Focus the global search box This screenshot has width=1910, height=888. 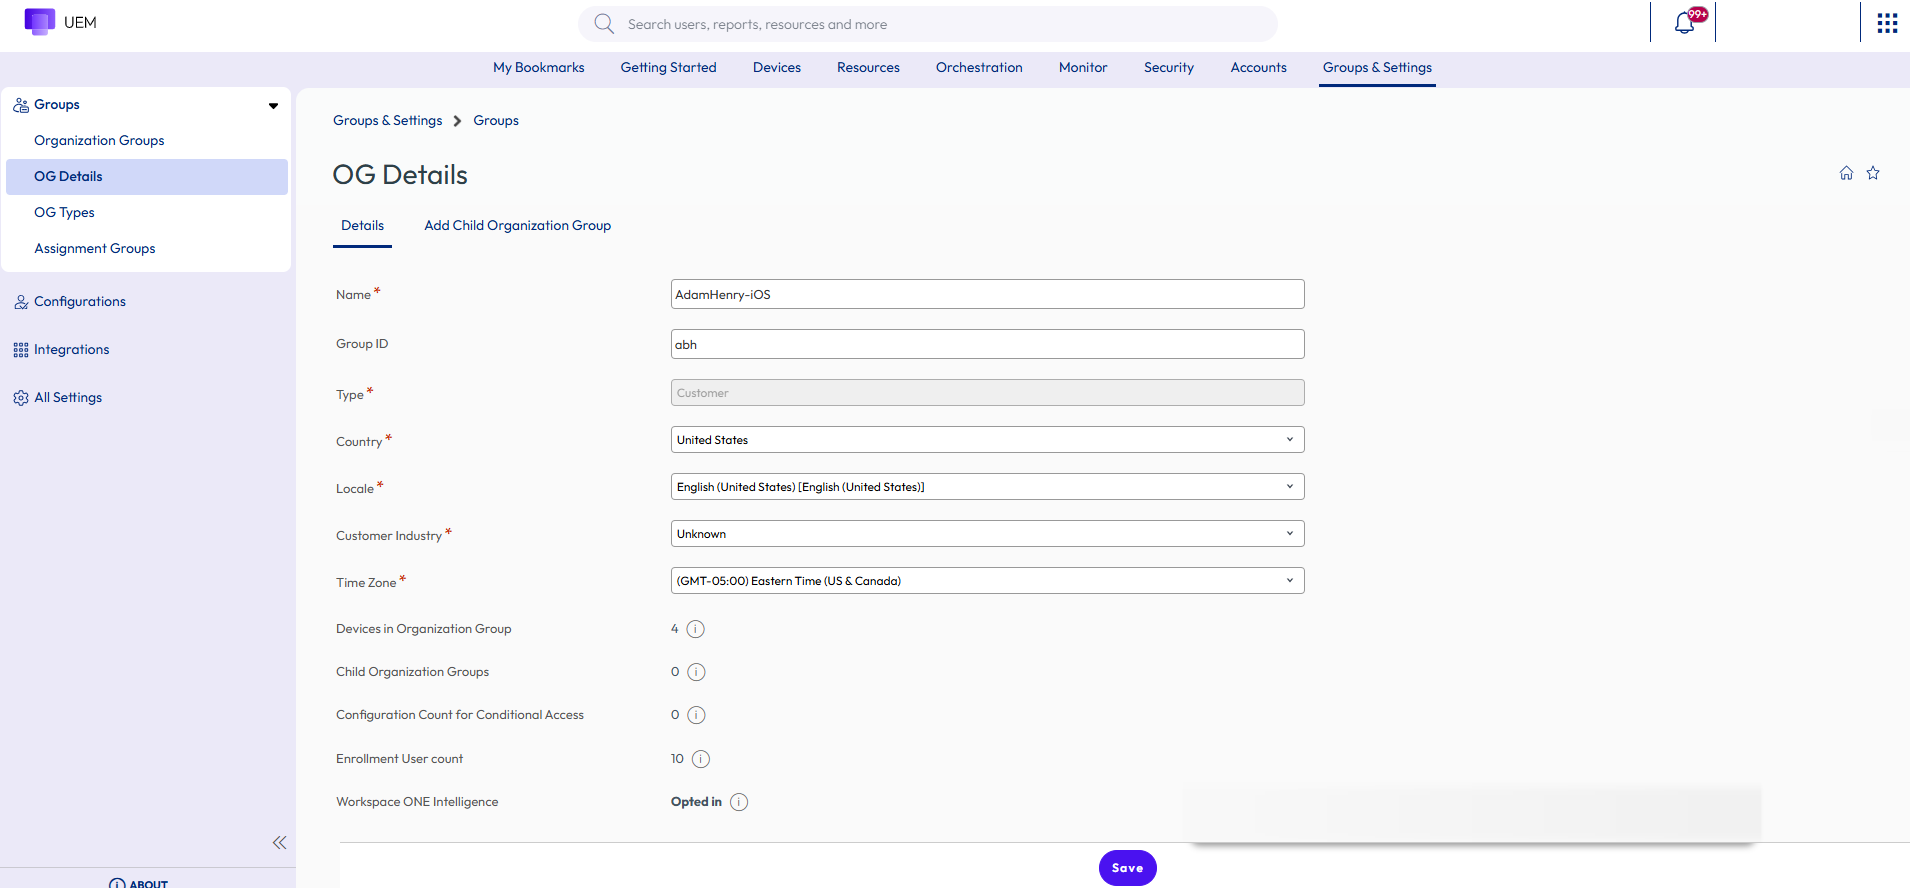(x=927, y=24)
